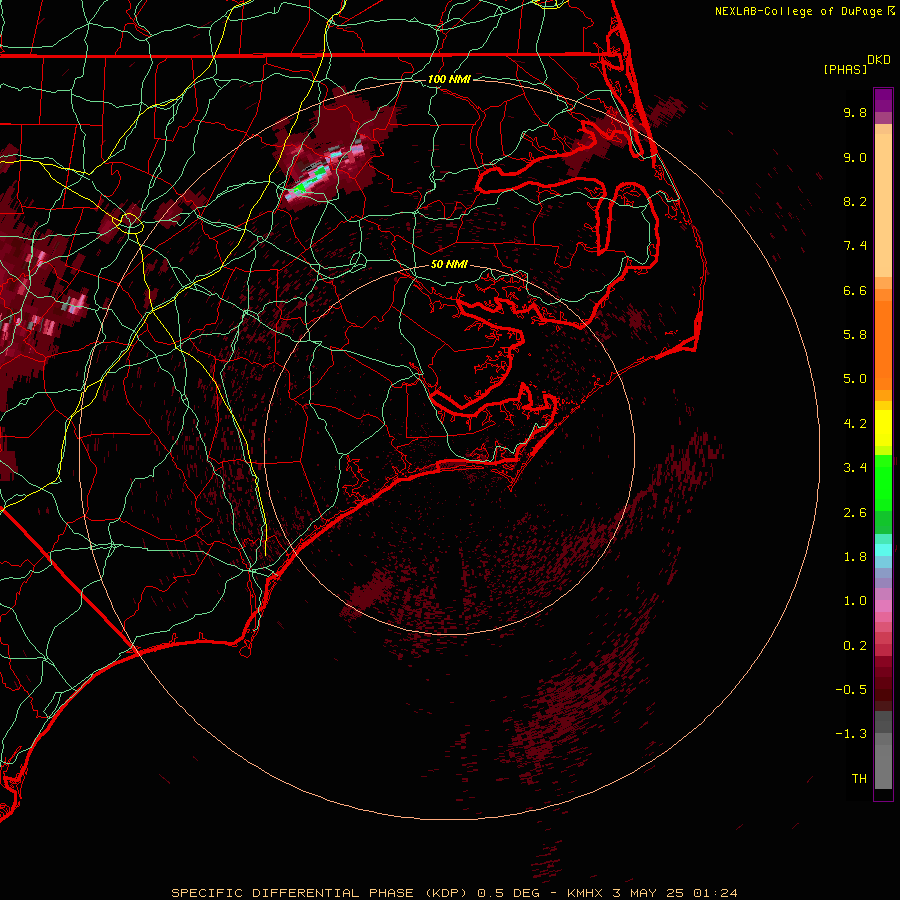Select the 9.0 scale label
900x900 pixels.
(x=855, y=157)
